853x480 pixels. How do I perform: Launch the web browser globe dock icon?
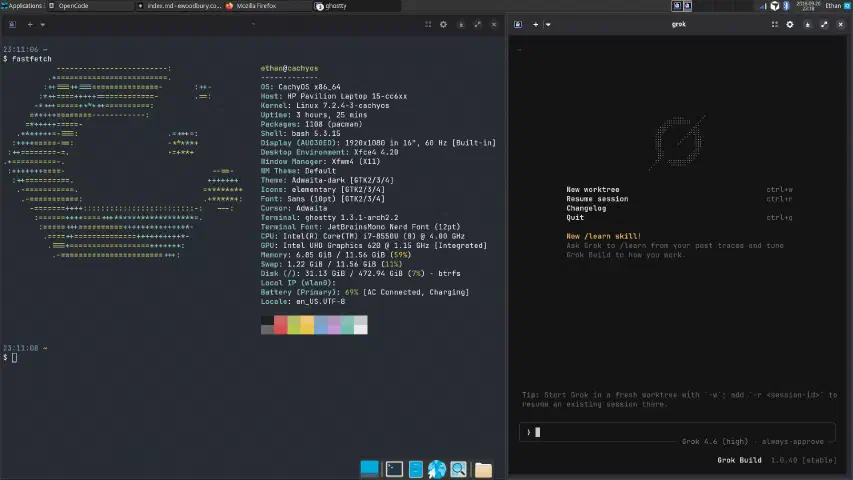[x=436, y=469]
